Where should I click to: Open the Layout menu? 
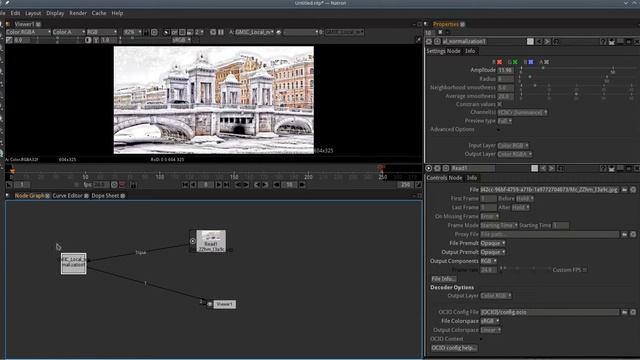click(33, 13)
